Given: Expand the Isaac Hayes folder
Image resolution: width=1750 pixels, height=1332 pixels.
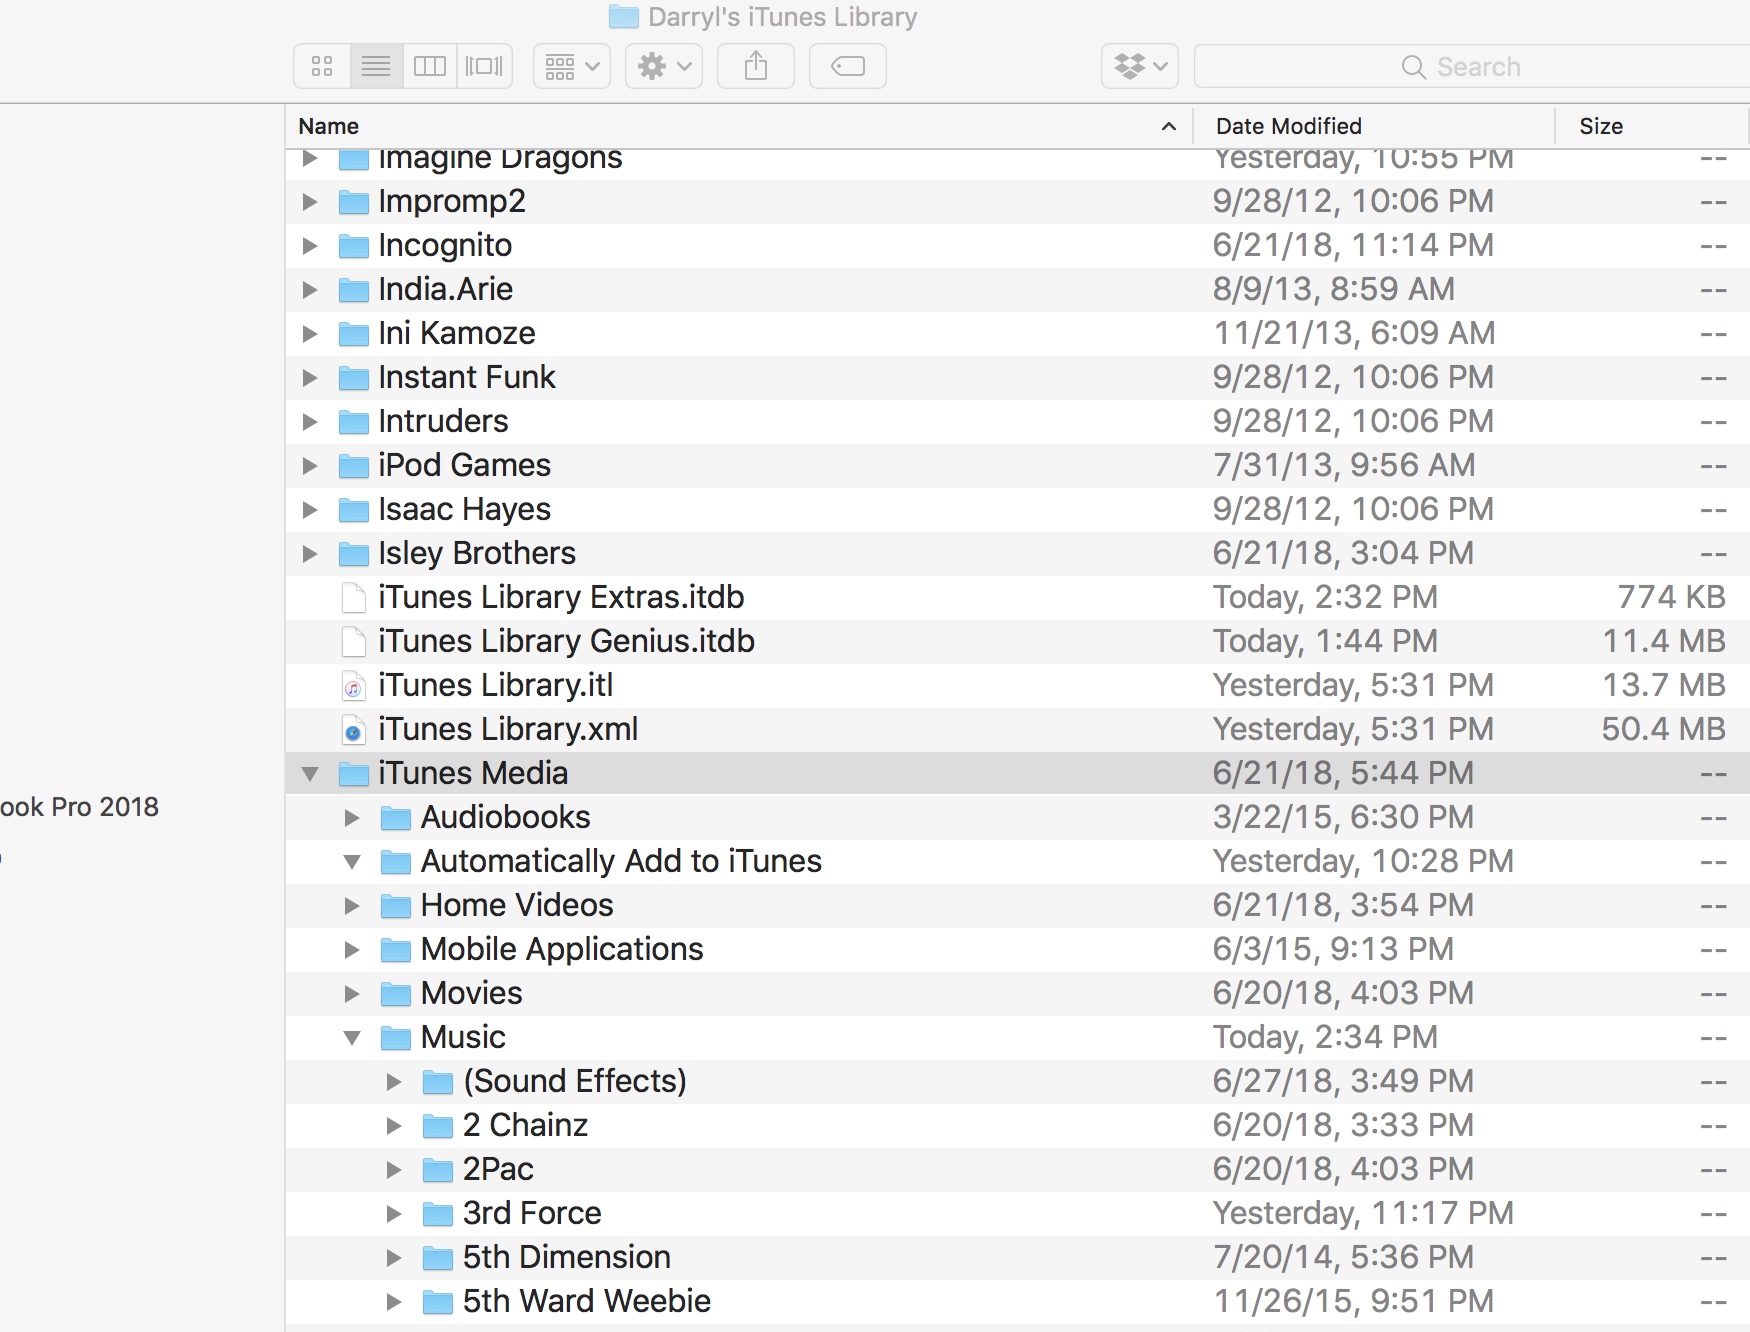Looking at the screenshot, I should [x=310, y=510].
